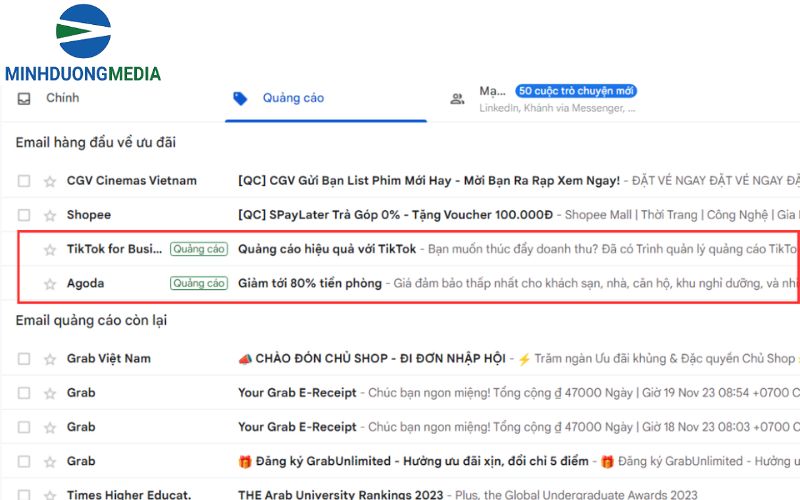Open Your Grab E-Receipt from 18 Nov
Screen dimensions: 800x500
click(x=297, y=427)
